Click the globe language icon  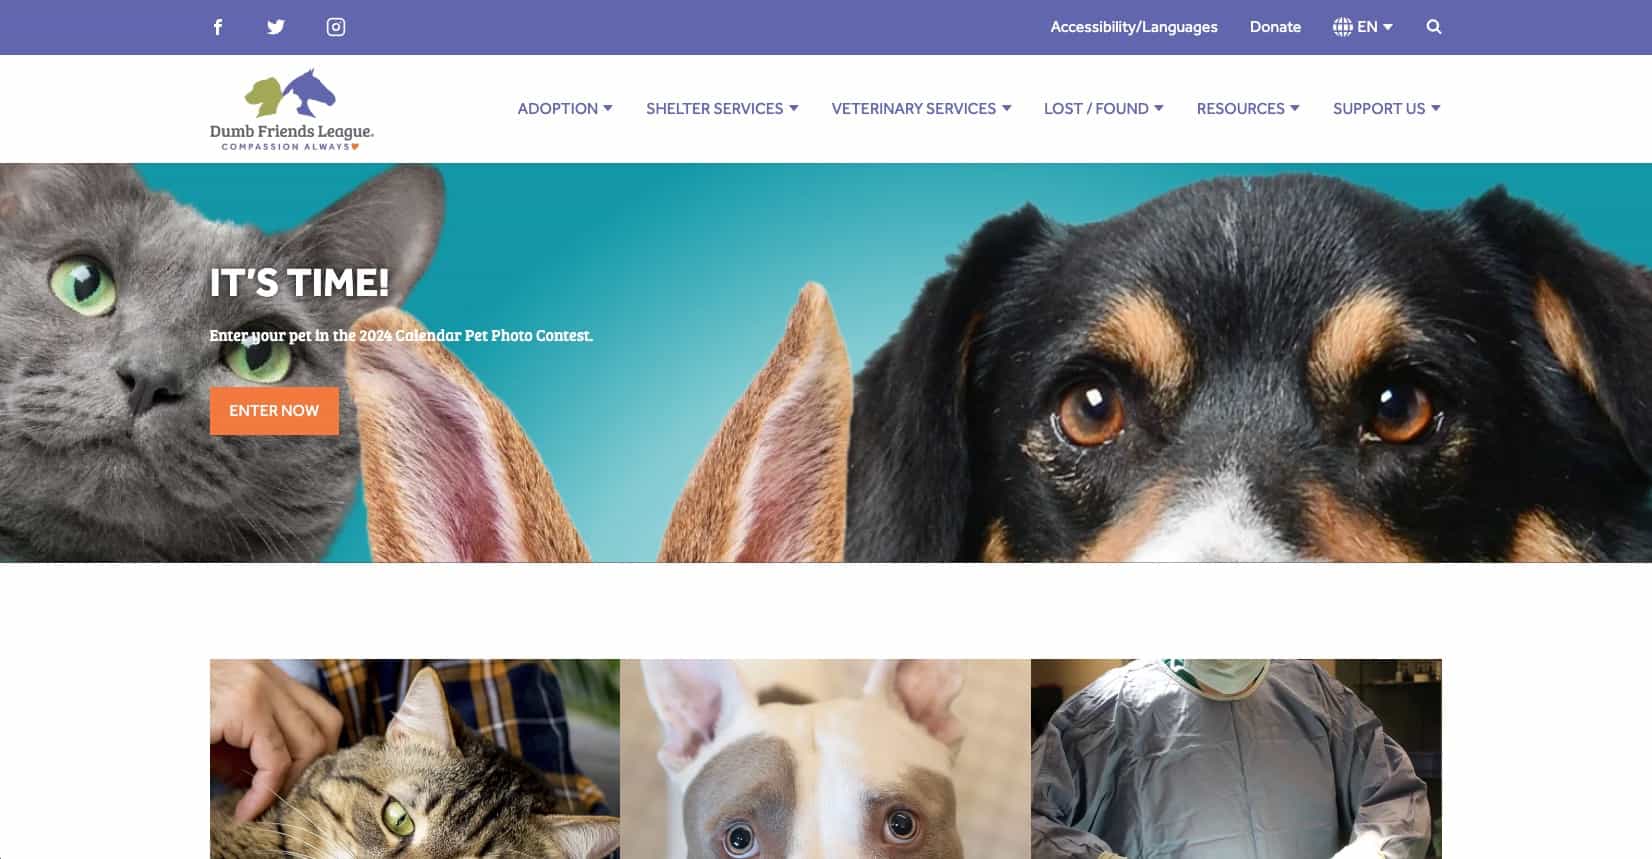click(1342, 27)
